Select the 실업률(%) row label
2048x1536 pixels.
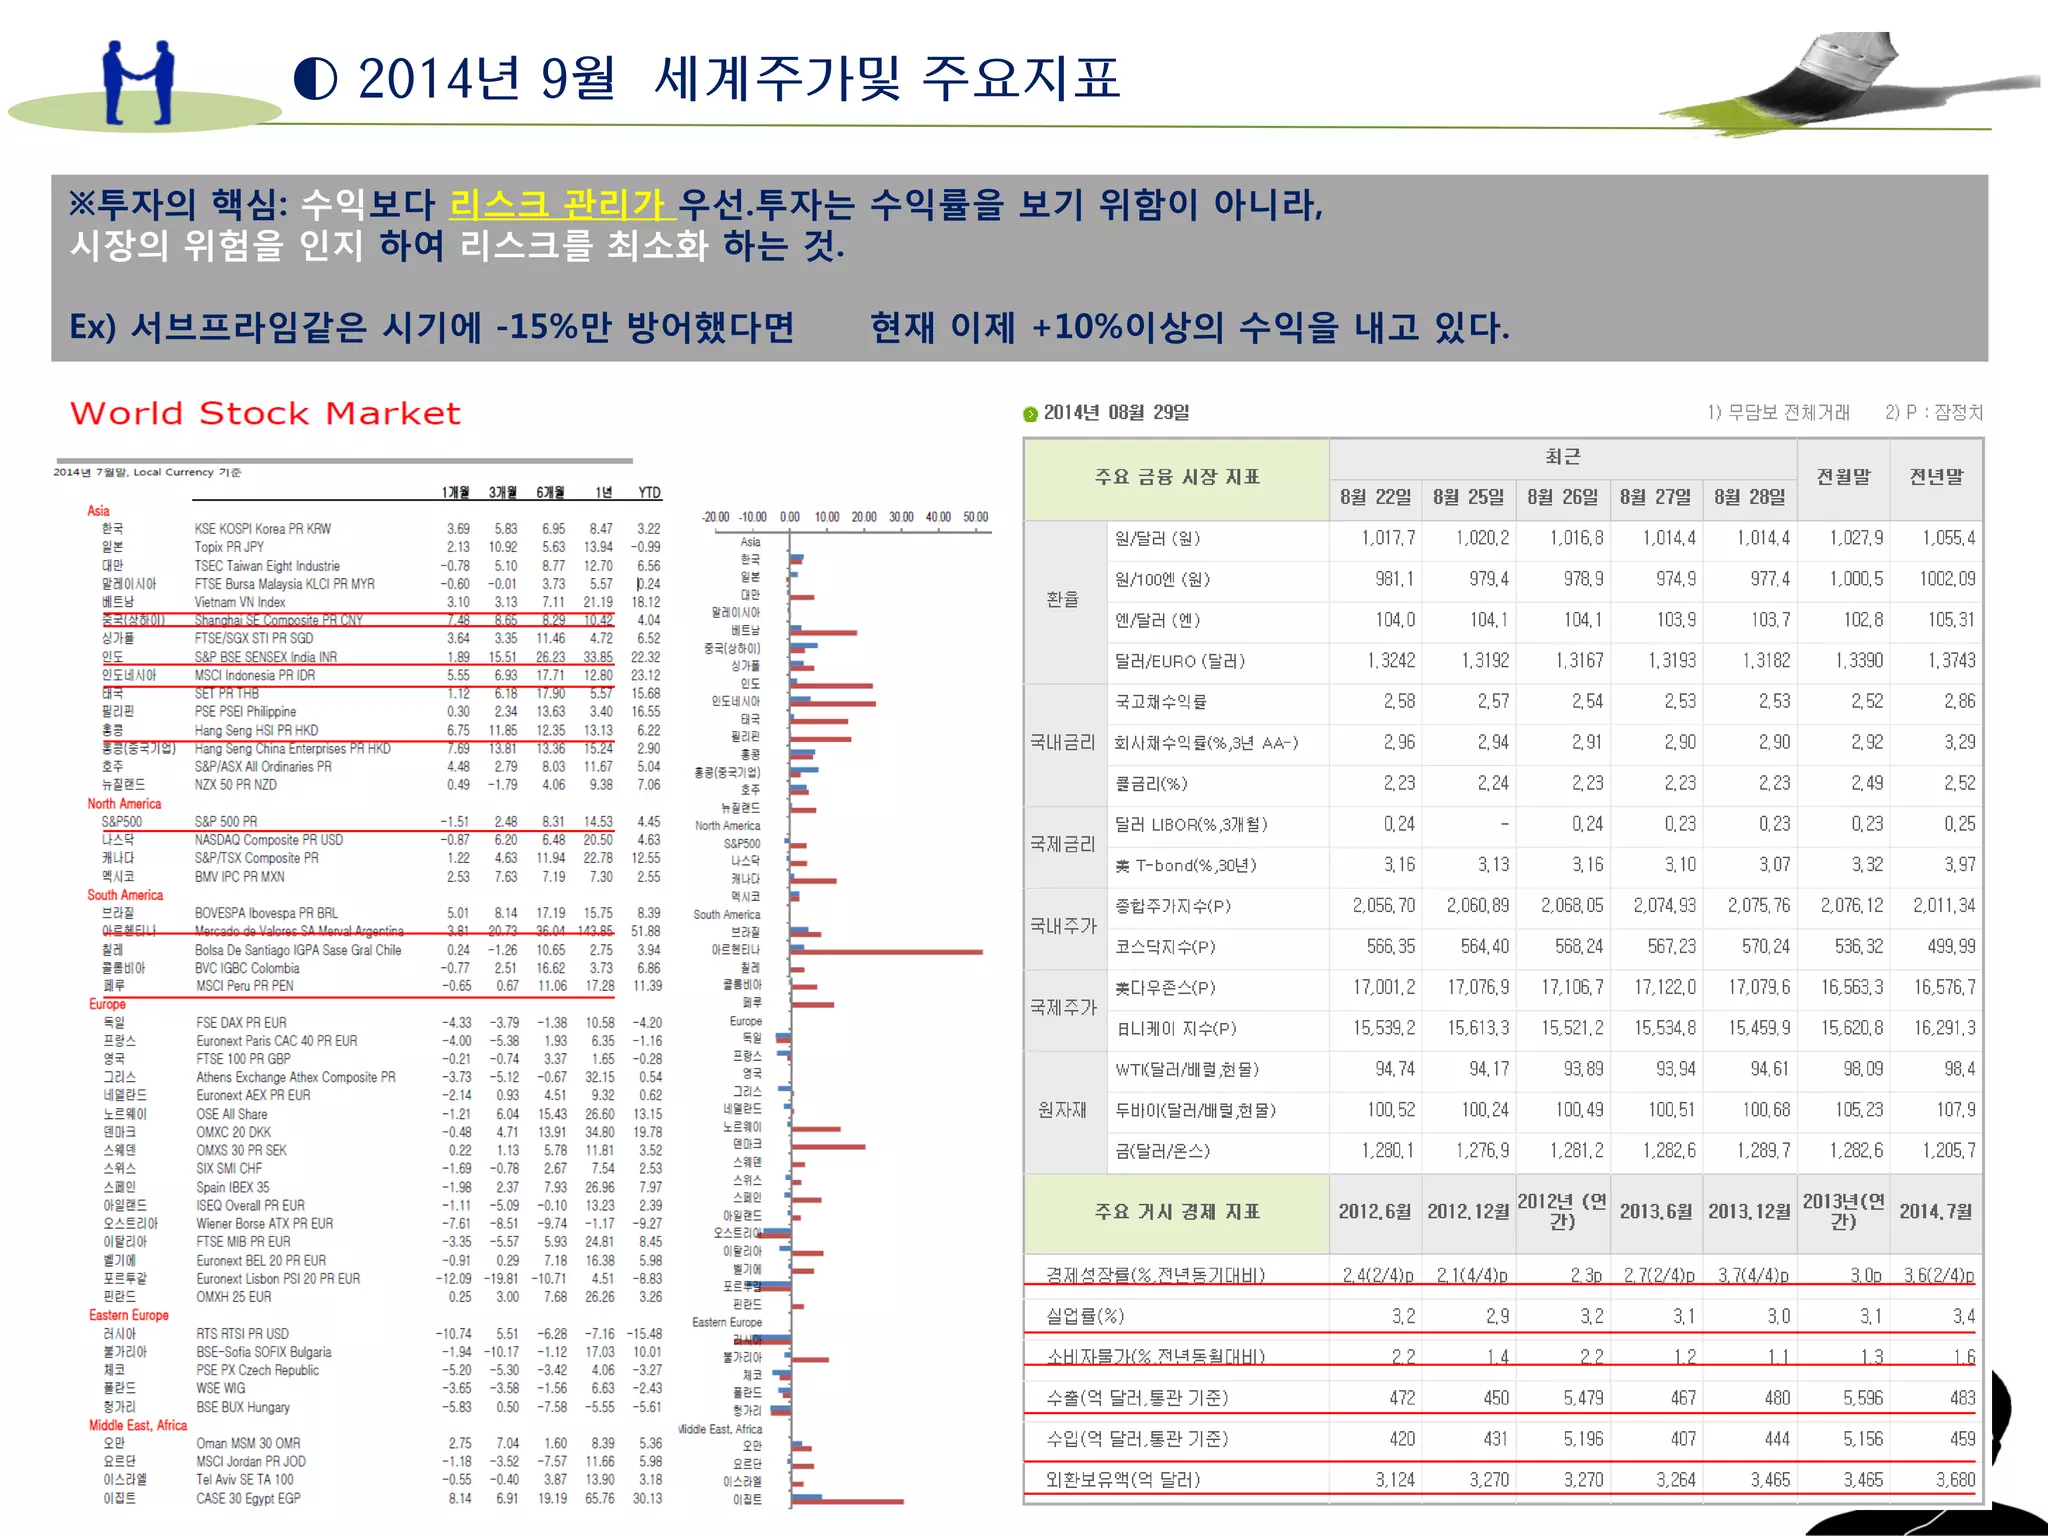coord(1085,1317)
